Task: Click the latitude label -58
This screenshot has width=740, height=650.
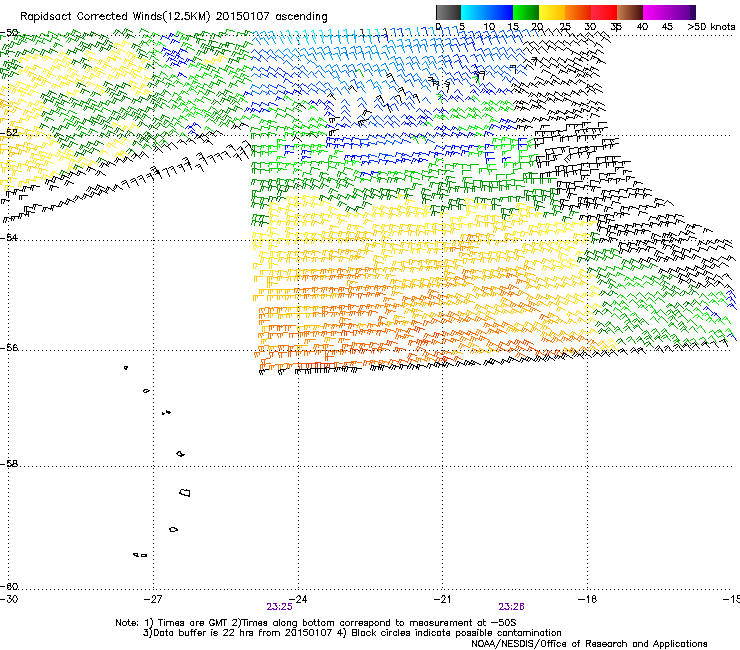Action: [9, 464]
